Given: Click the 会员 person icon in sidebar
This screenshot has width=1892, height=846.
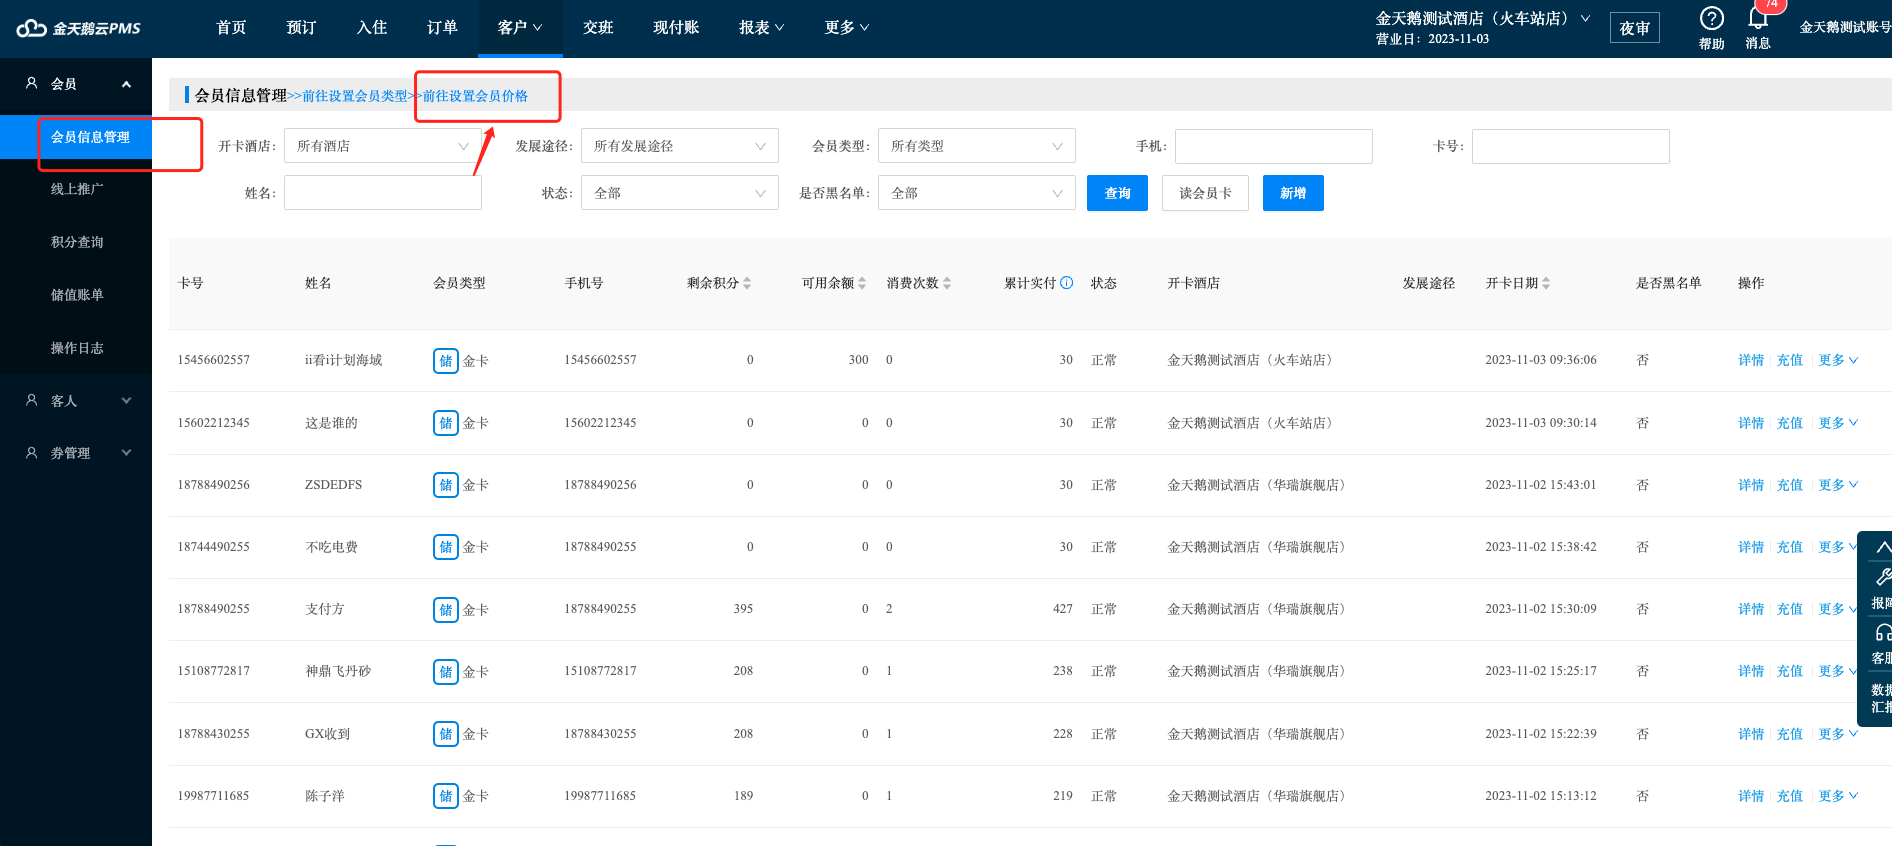Looking at the screenshot, I should [32, 84].
